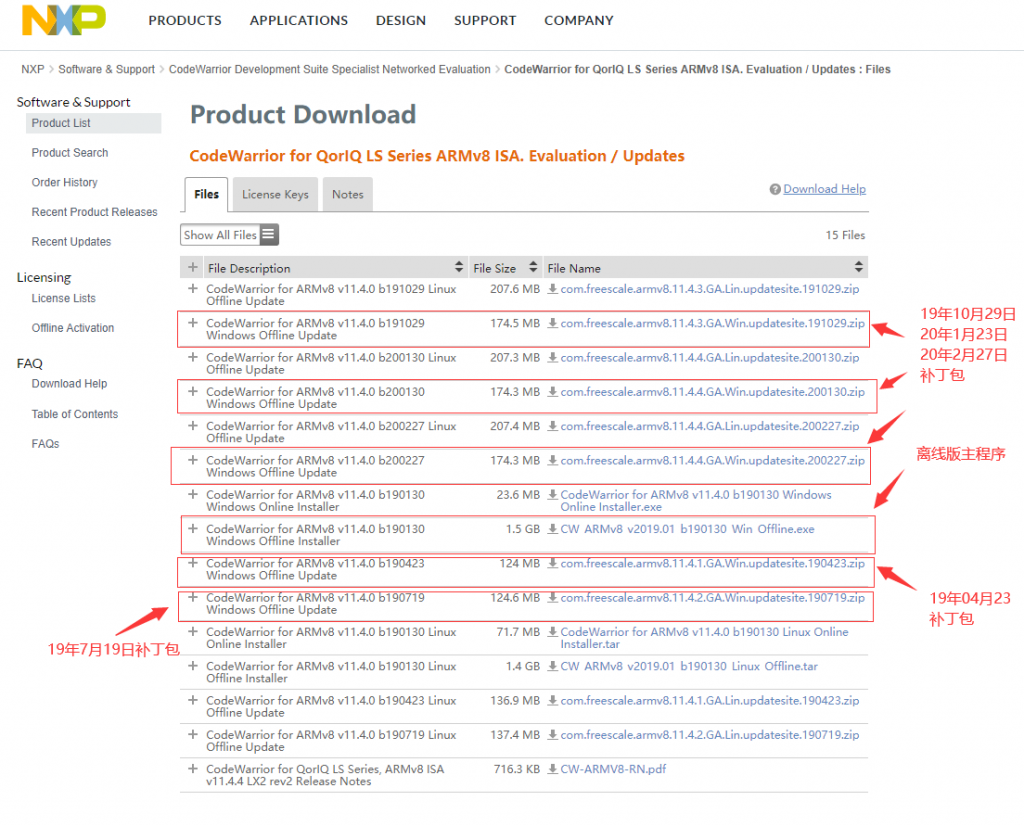This screenshot has width=1024, height=826.
Task: Expand the b200227 Windows Offline Update row
Action: (193, 460)
